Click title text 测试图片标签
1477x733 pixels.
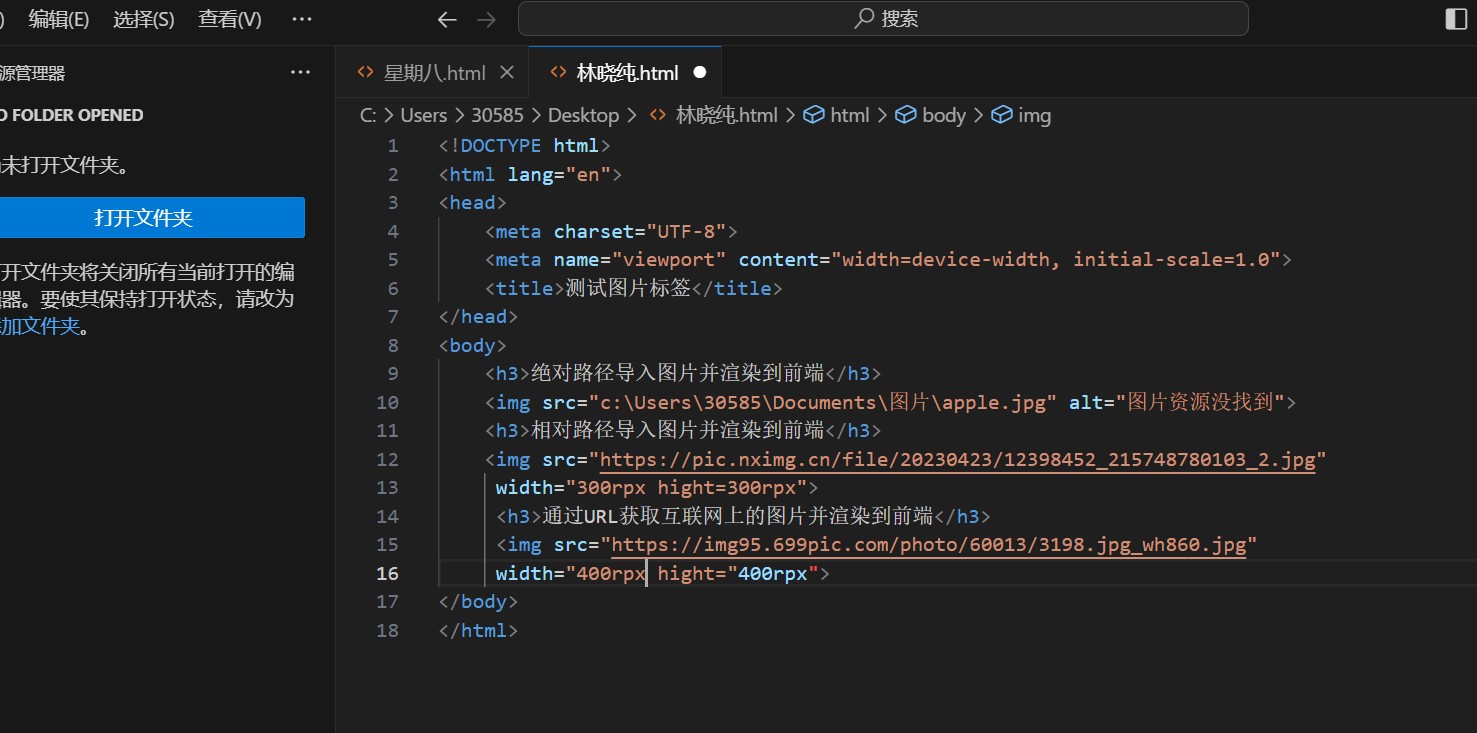click(x=628, y=288)
